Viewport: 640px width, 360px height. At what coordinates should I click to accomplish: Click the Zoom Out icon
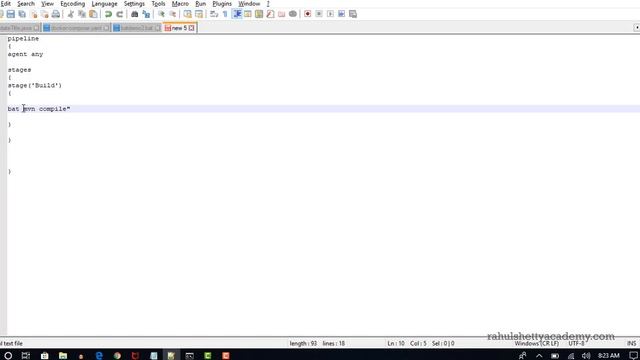[x=173, y=14]
